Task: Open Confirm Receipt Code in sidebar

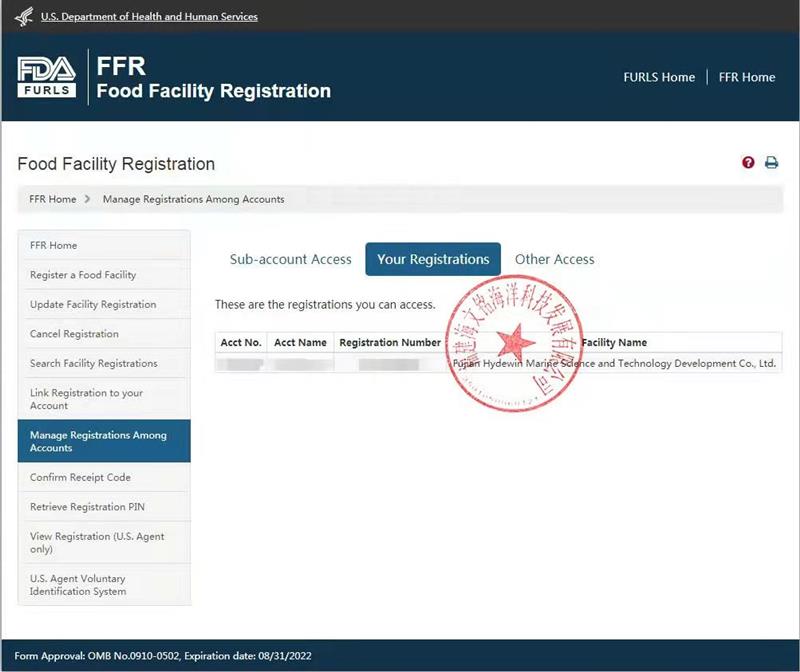Action: coord(104,478)
